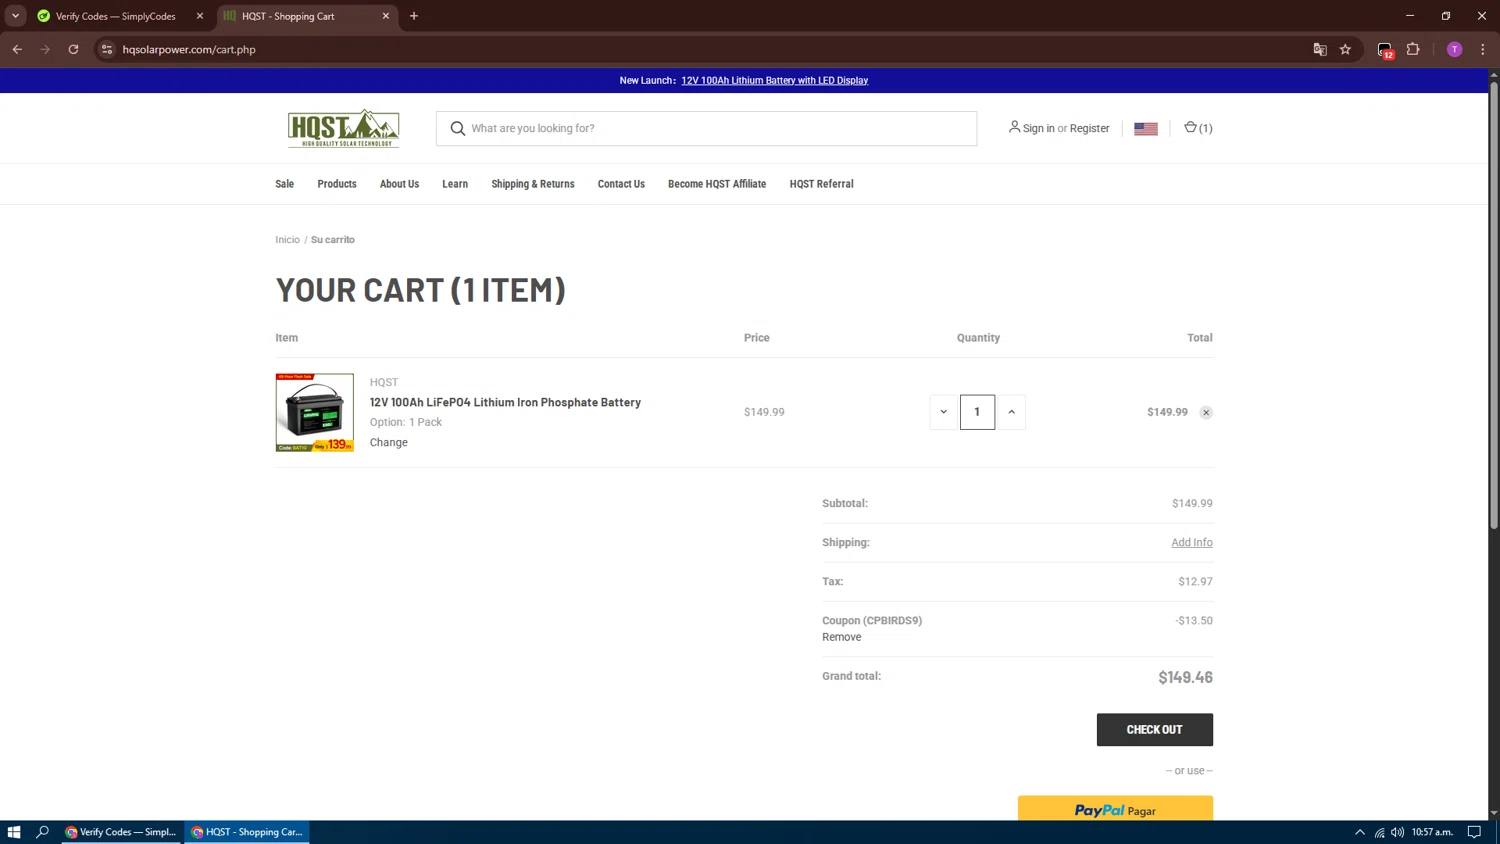Open Become HQST Affiliate page
The height and width of the screenshot is (844, 1500).
717,184
